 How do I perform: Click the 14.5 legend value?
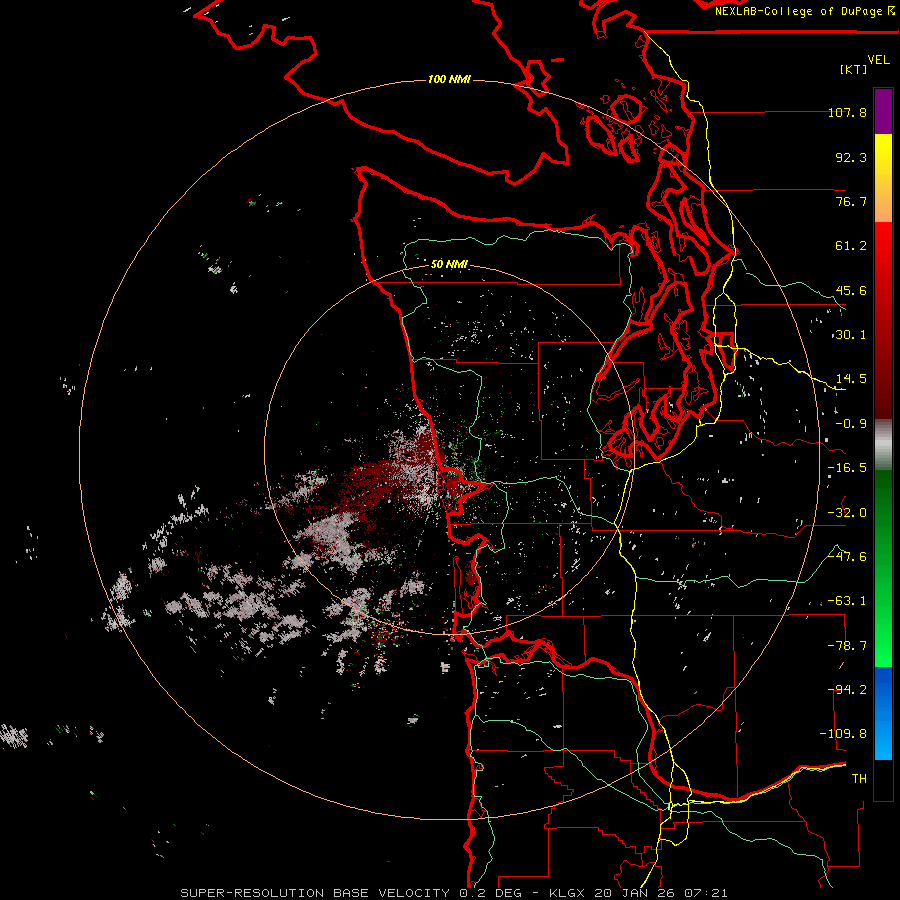click(x=851, y=379)
